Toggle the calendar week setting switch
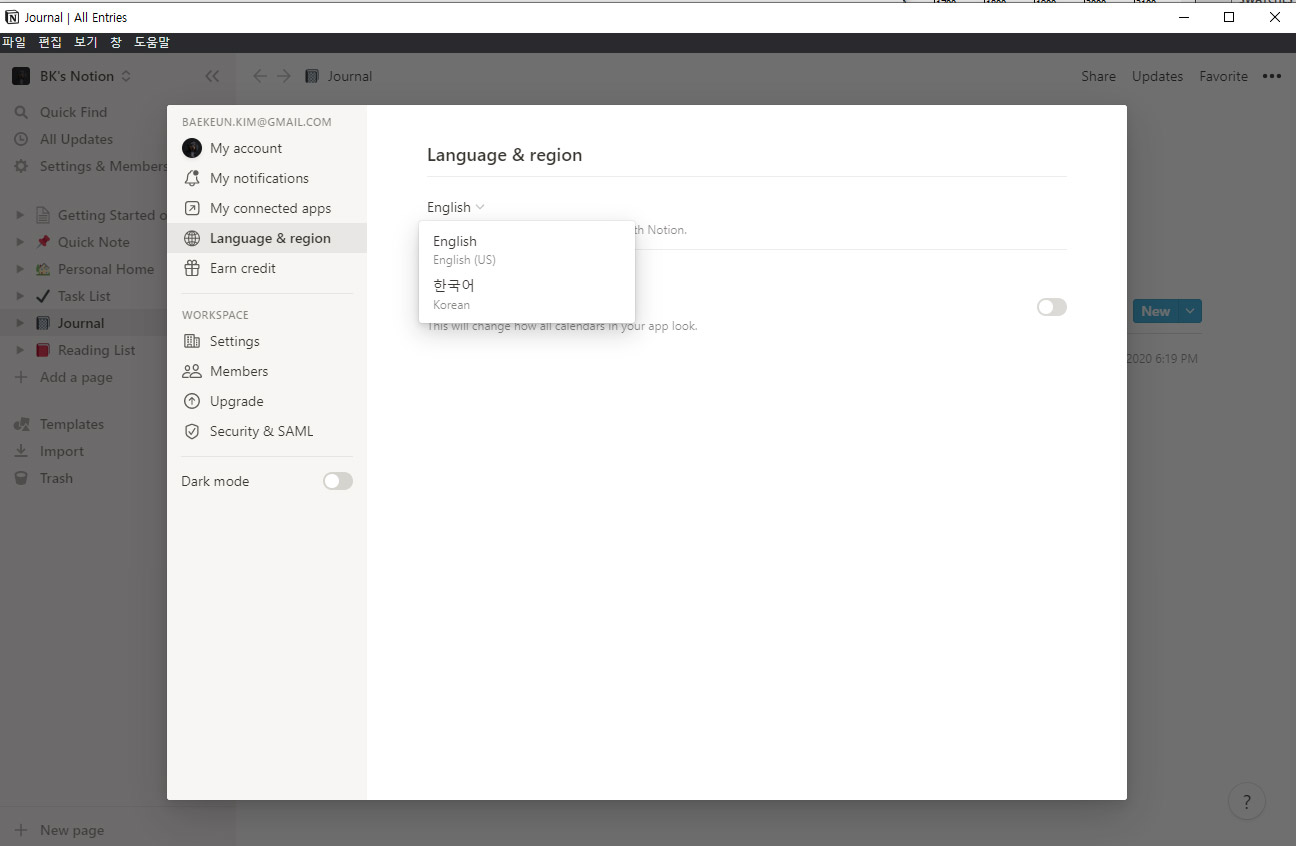The height and width of the screenshot is (846, 1296). tap(1052, 307)
